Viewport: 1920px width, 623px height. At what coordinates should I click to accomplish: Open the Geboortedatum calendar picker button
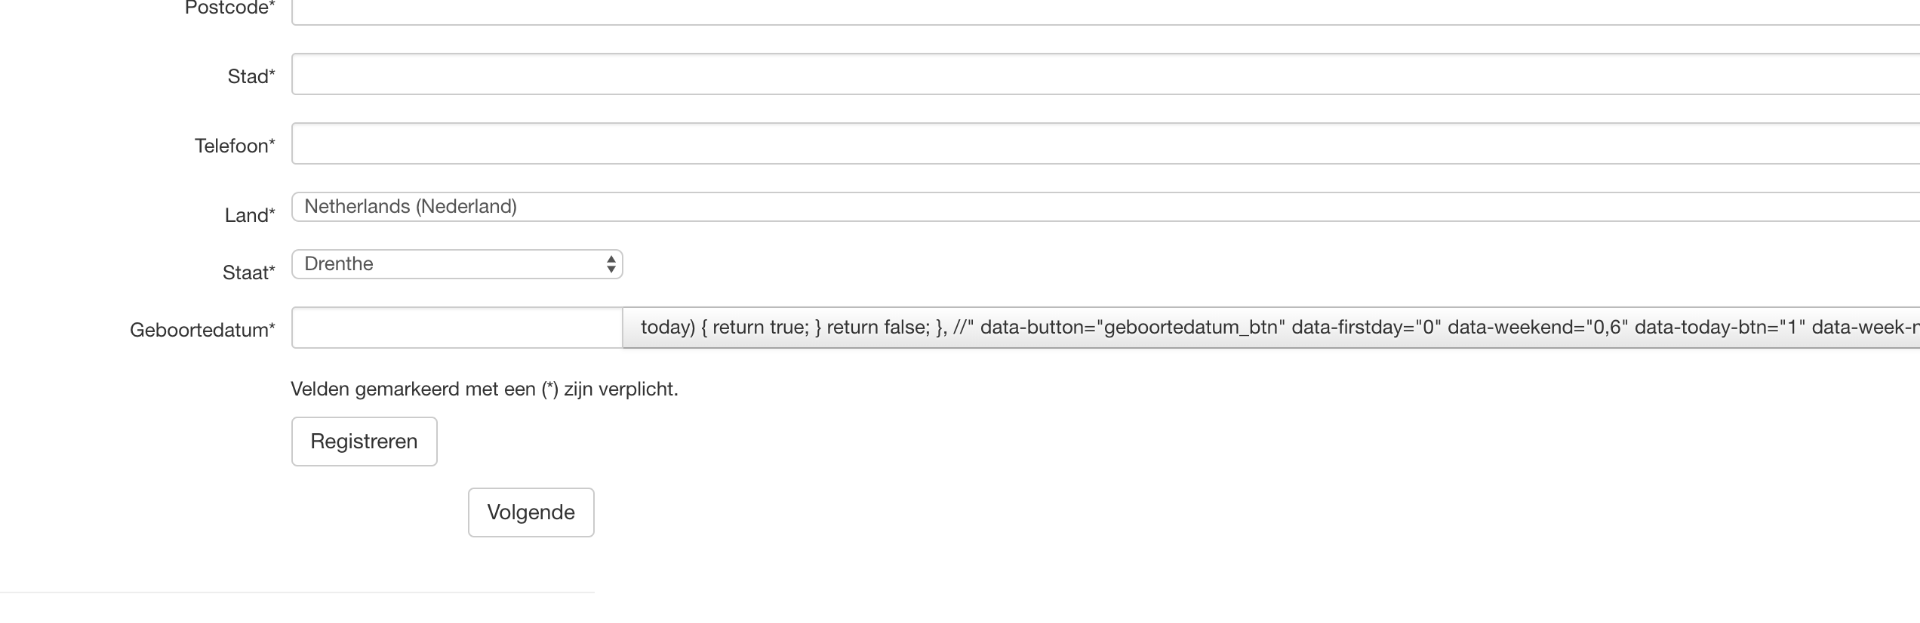tap(1270, 328)
